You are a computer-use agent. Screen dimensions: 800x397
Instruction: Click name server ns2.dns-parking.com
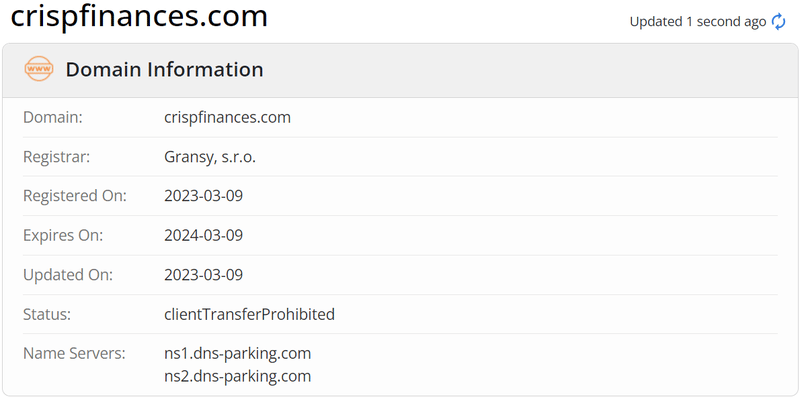click(x=238, y=377)
